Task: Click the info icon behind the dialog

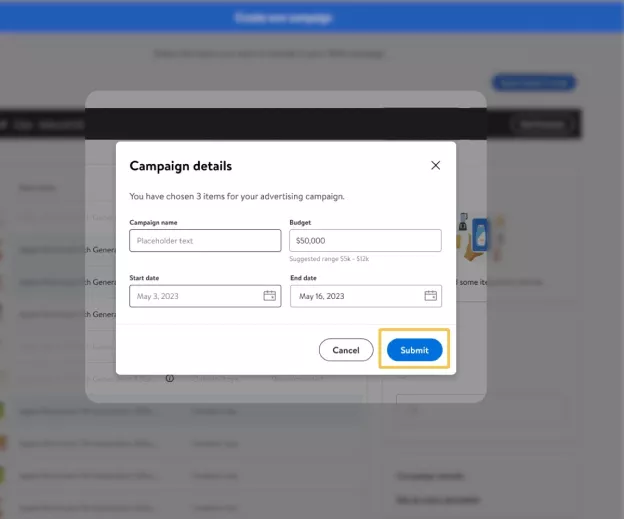Action: [169, 379]
